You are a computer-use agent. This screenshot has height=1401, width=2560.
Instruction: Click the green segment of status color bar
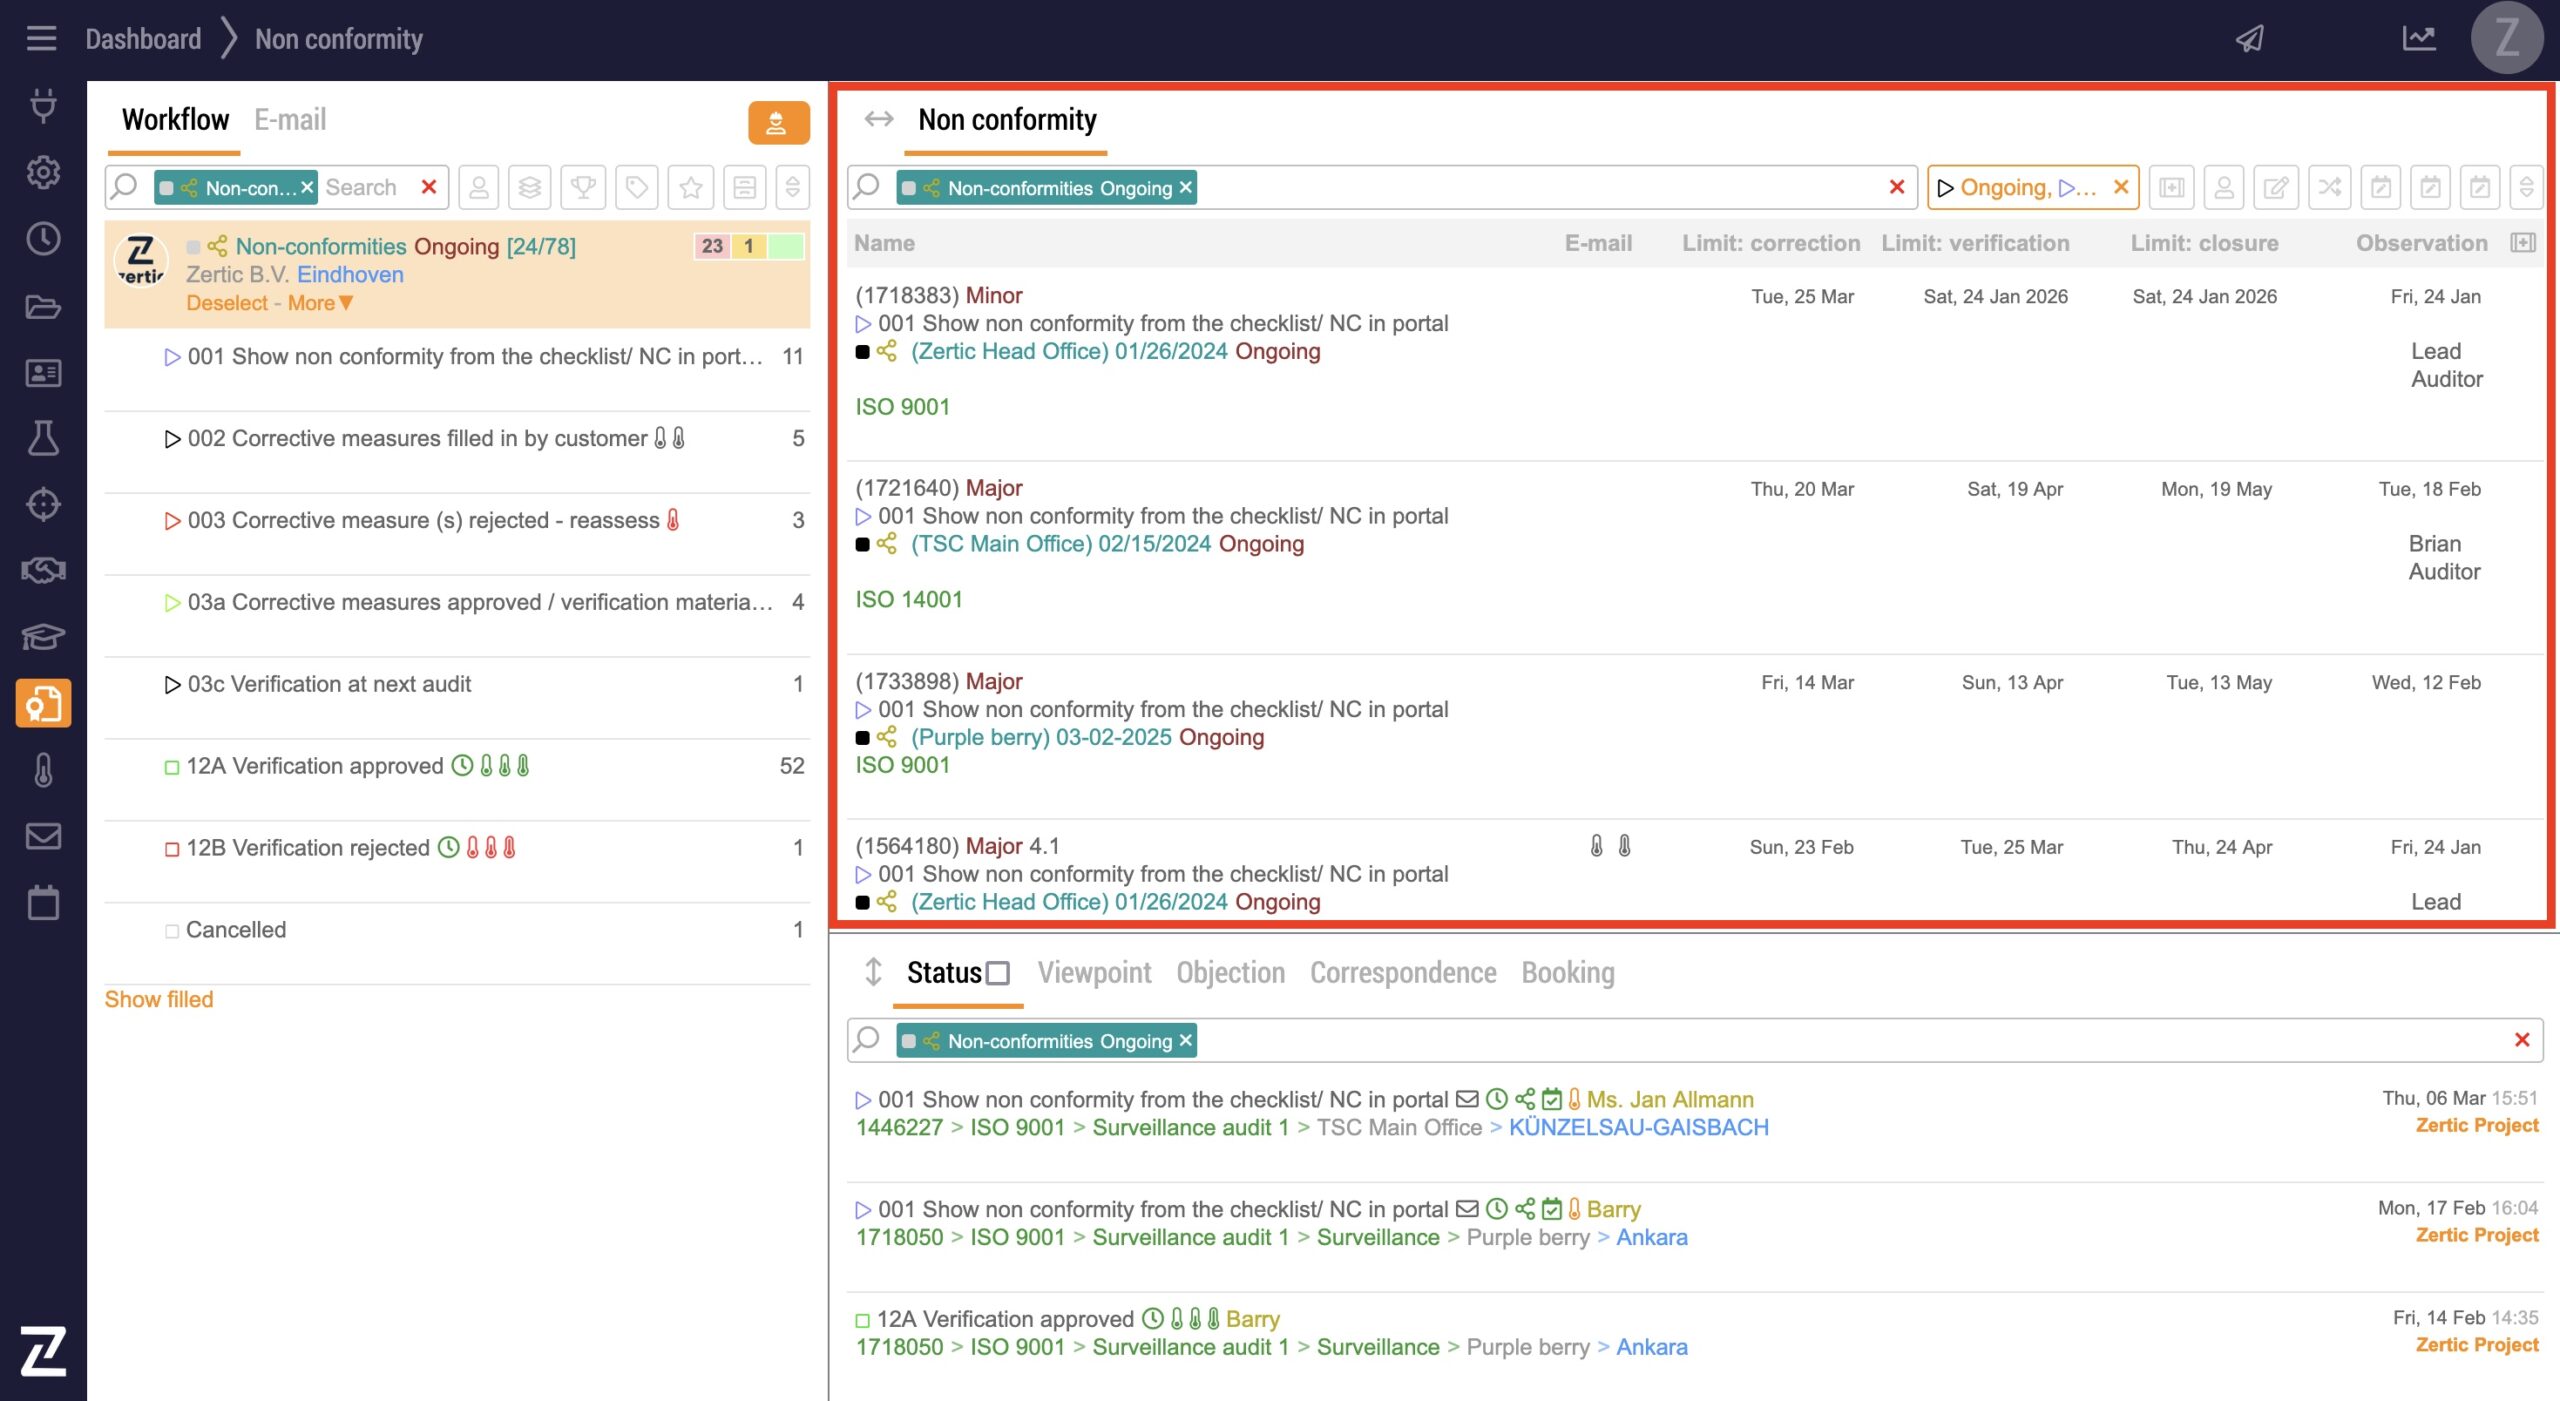[x=786, y=246]
